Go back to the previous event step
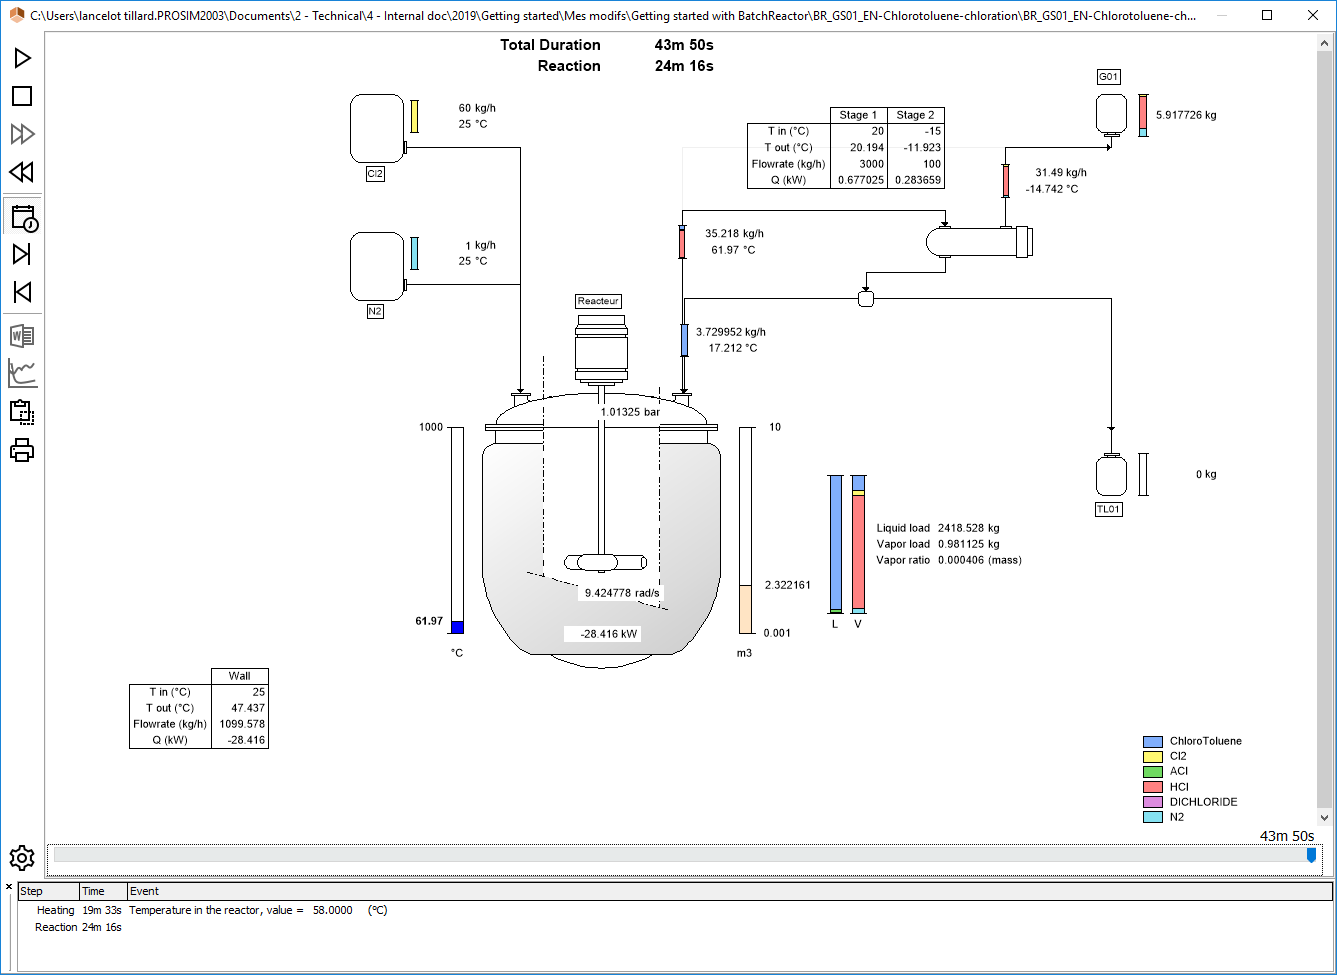Viewport: 1337px width, 975px height. 22,292
